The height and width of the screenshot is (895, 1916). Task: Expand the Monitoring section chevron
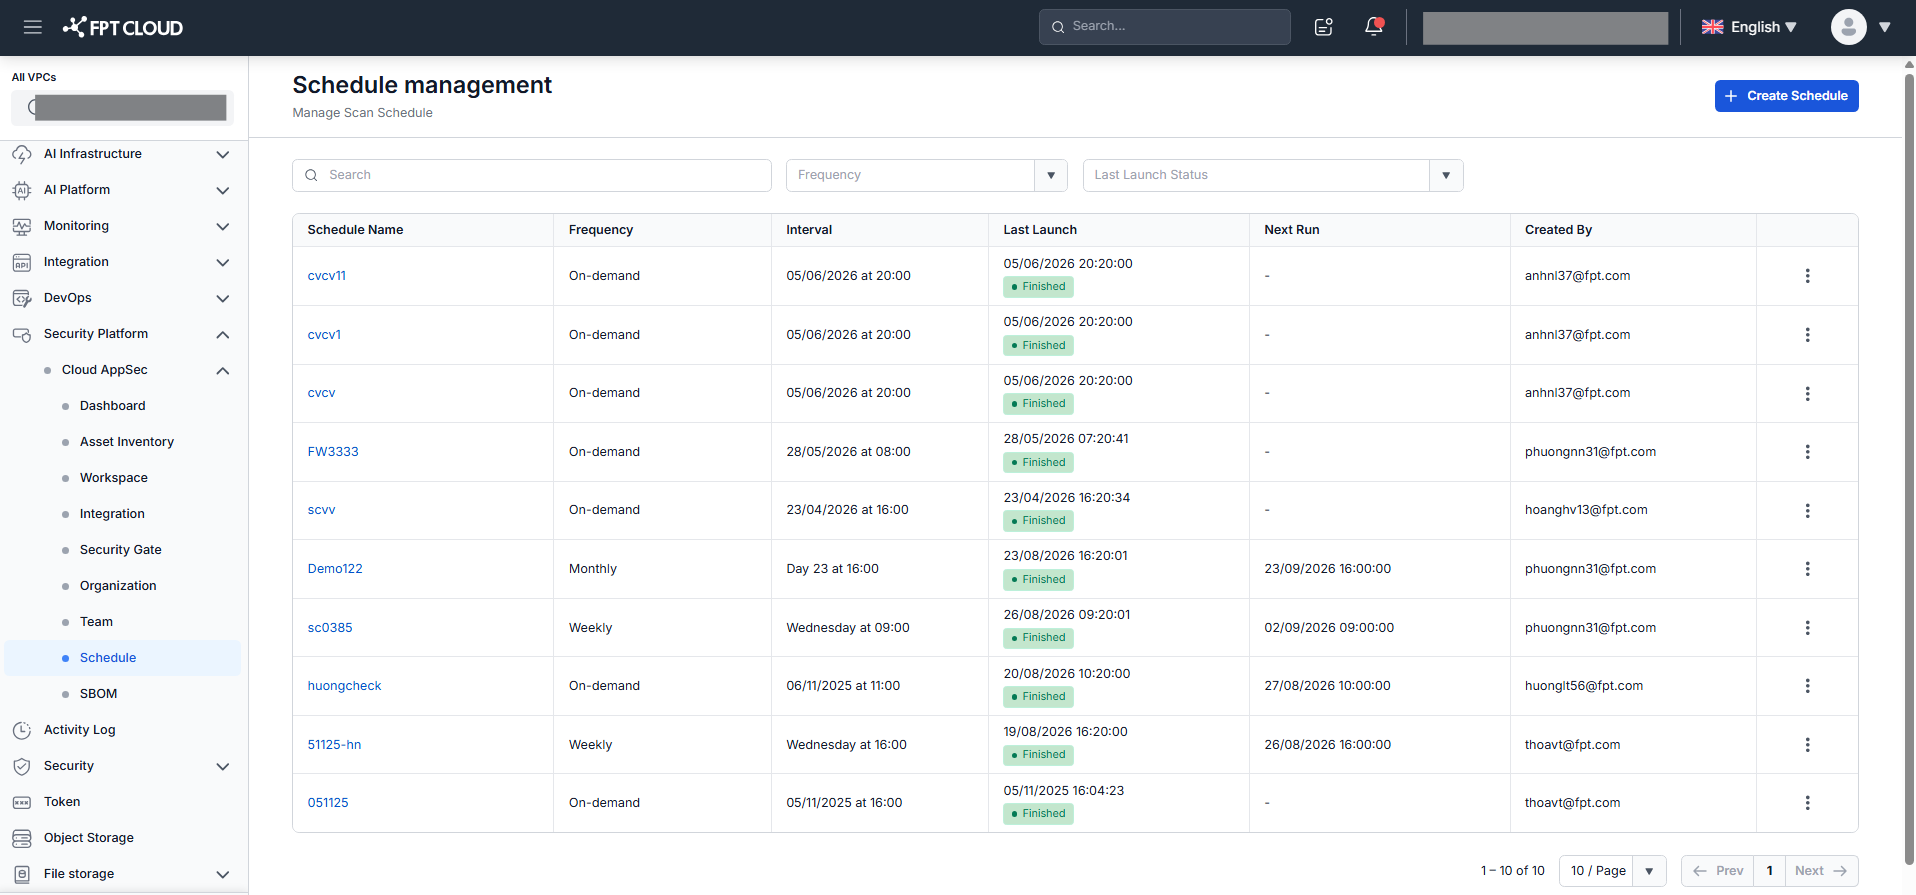pyautogui.click(x=223, y=226)
